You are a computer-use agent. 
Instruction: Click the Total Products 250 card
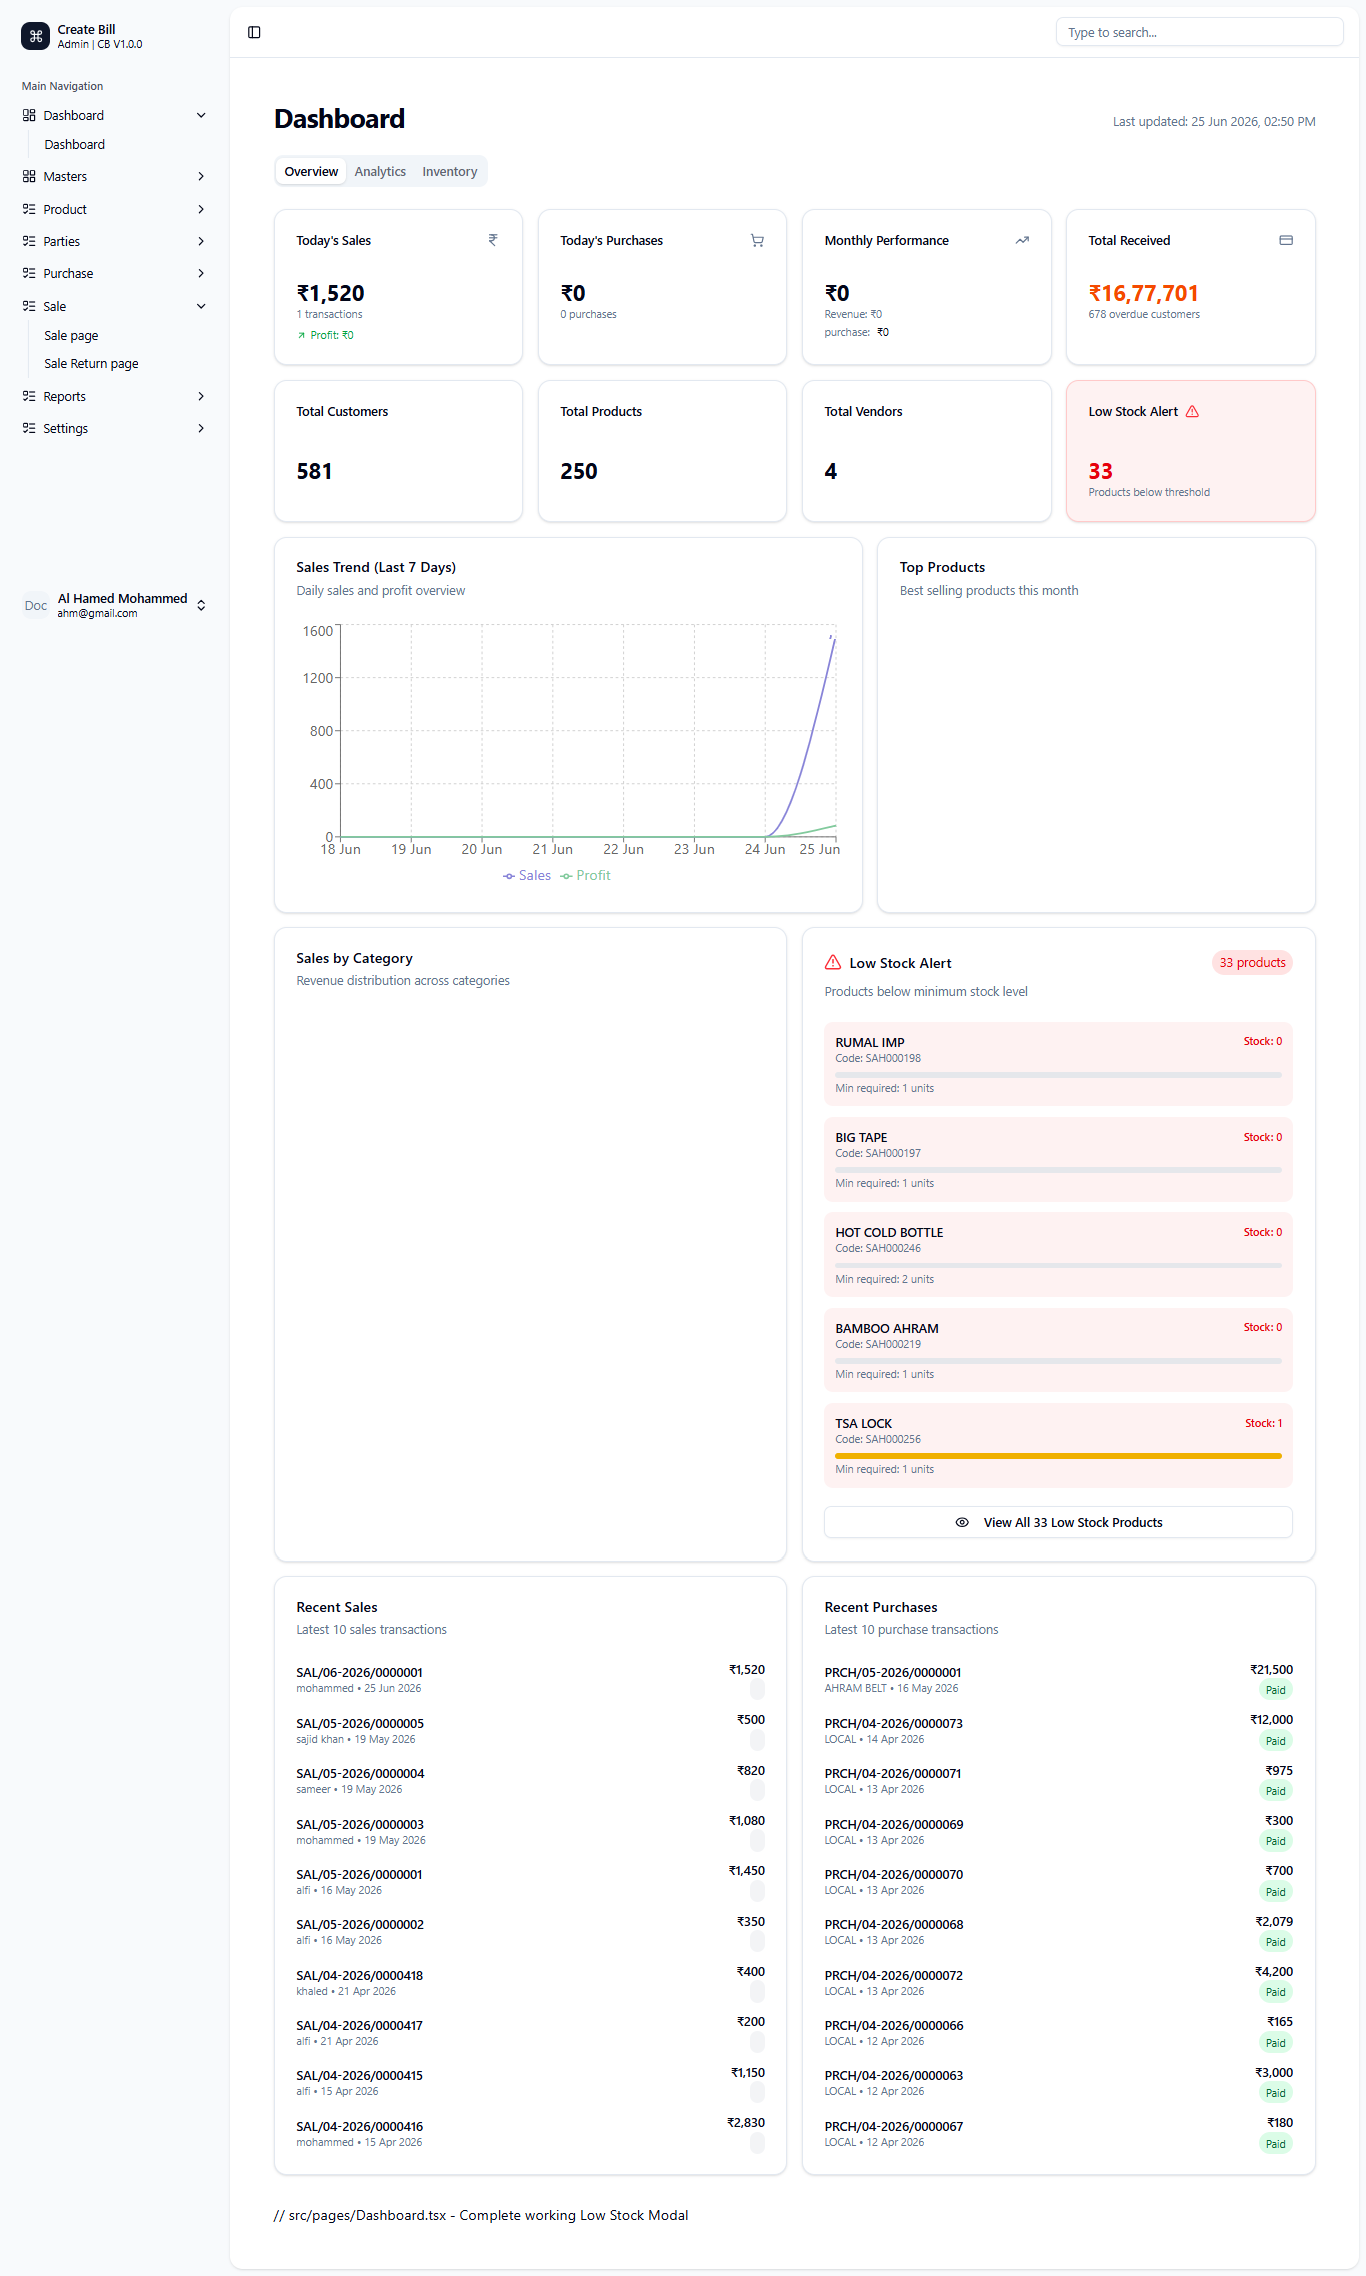(x=662, y=451)
